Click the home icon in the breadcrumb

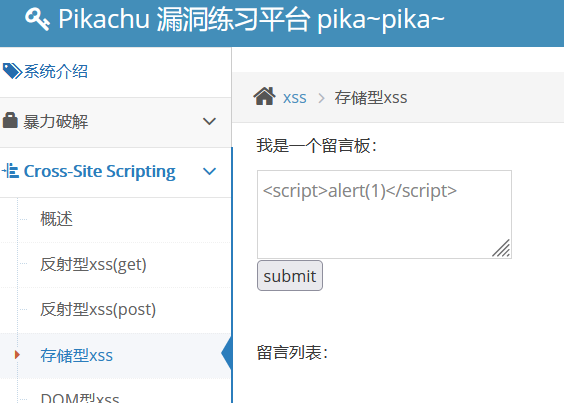[264, 96]
